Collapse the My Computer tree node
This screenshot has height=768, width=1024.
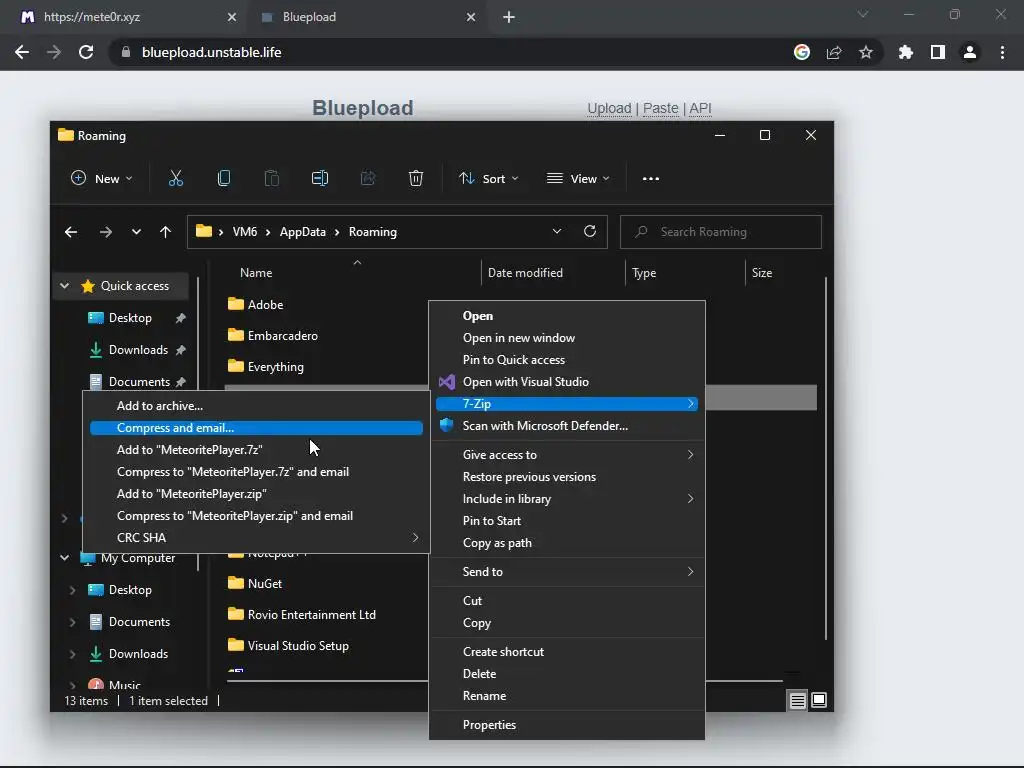pos(64,558)
